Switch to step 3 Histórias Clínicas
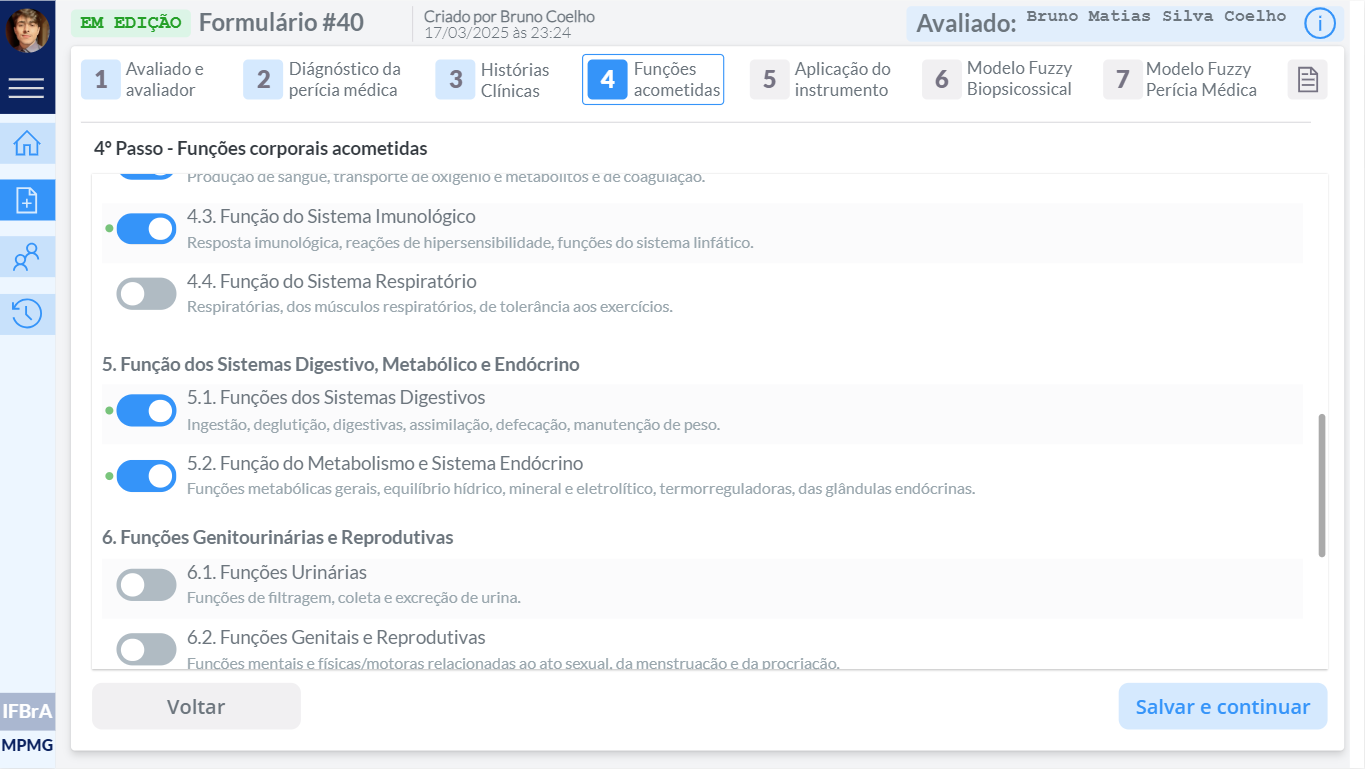This screenshot has width=1365, height=769. tap(493, 80)
